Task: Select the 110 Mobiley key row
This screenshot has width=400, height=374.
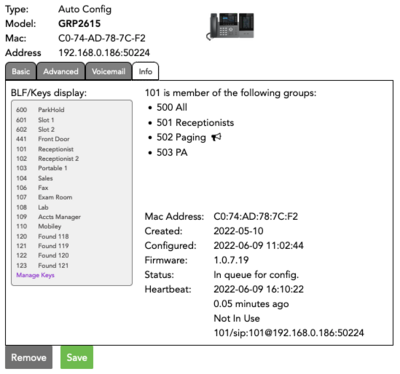Action: pos(39,226)
